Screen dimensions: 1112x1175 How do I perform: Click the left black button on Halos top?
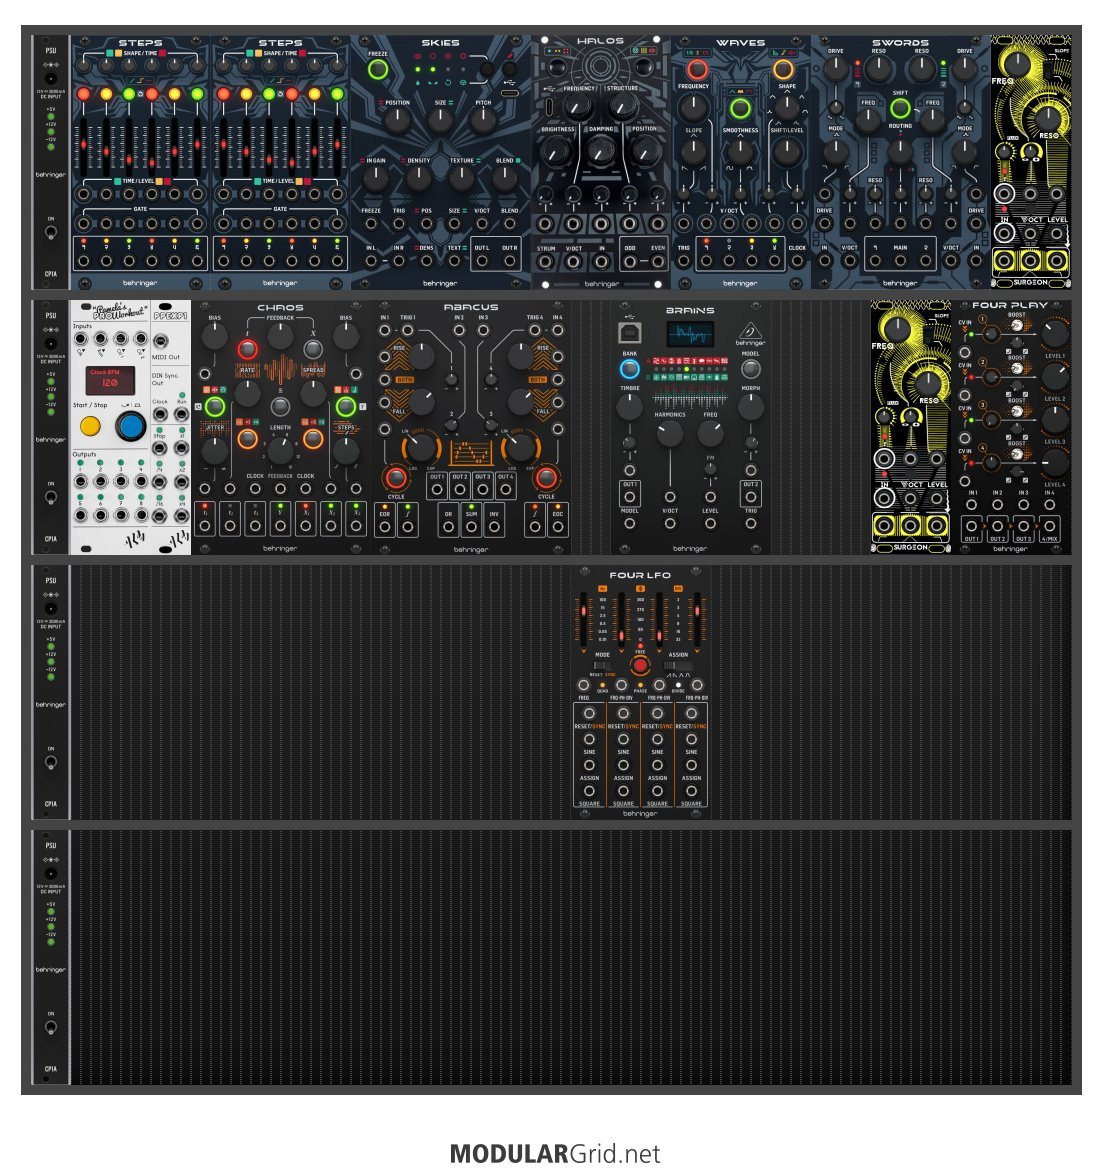click(x=556, y=67)
